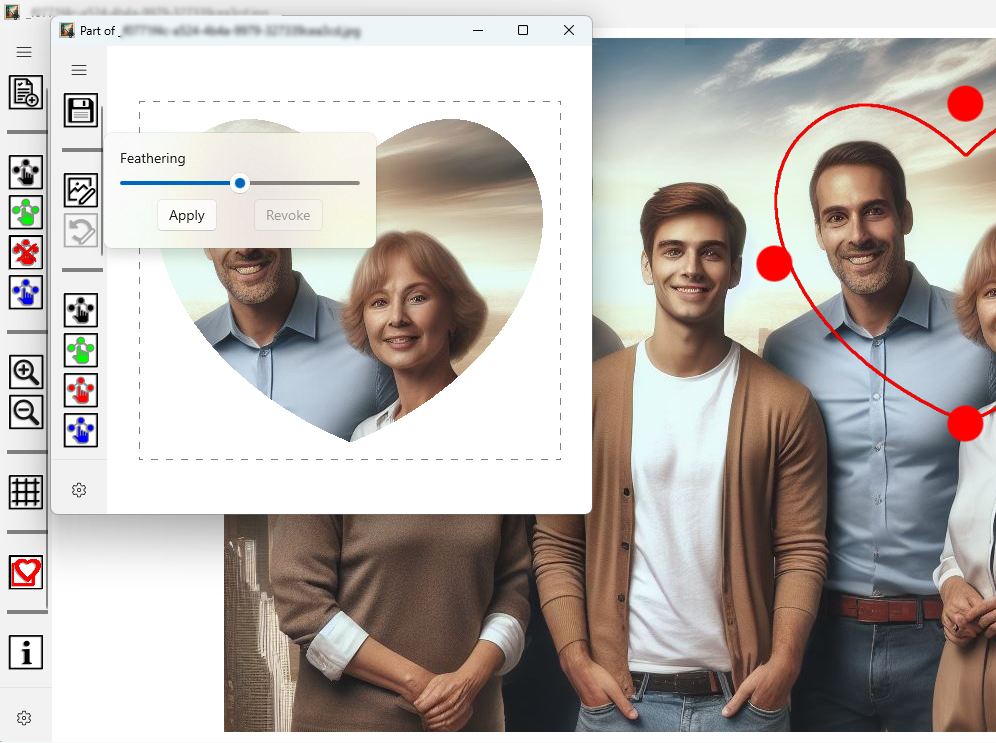Click the new document icon in main sidebar
The width and height of the screenshot is (996, 743).
25,92
